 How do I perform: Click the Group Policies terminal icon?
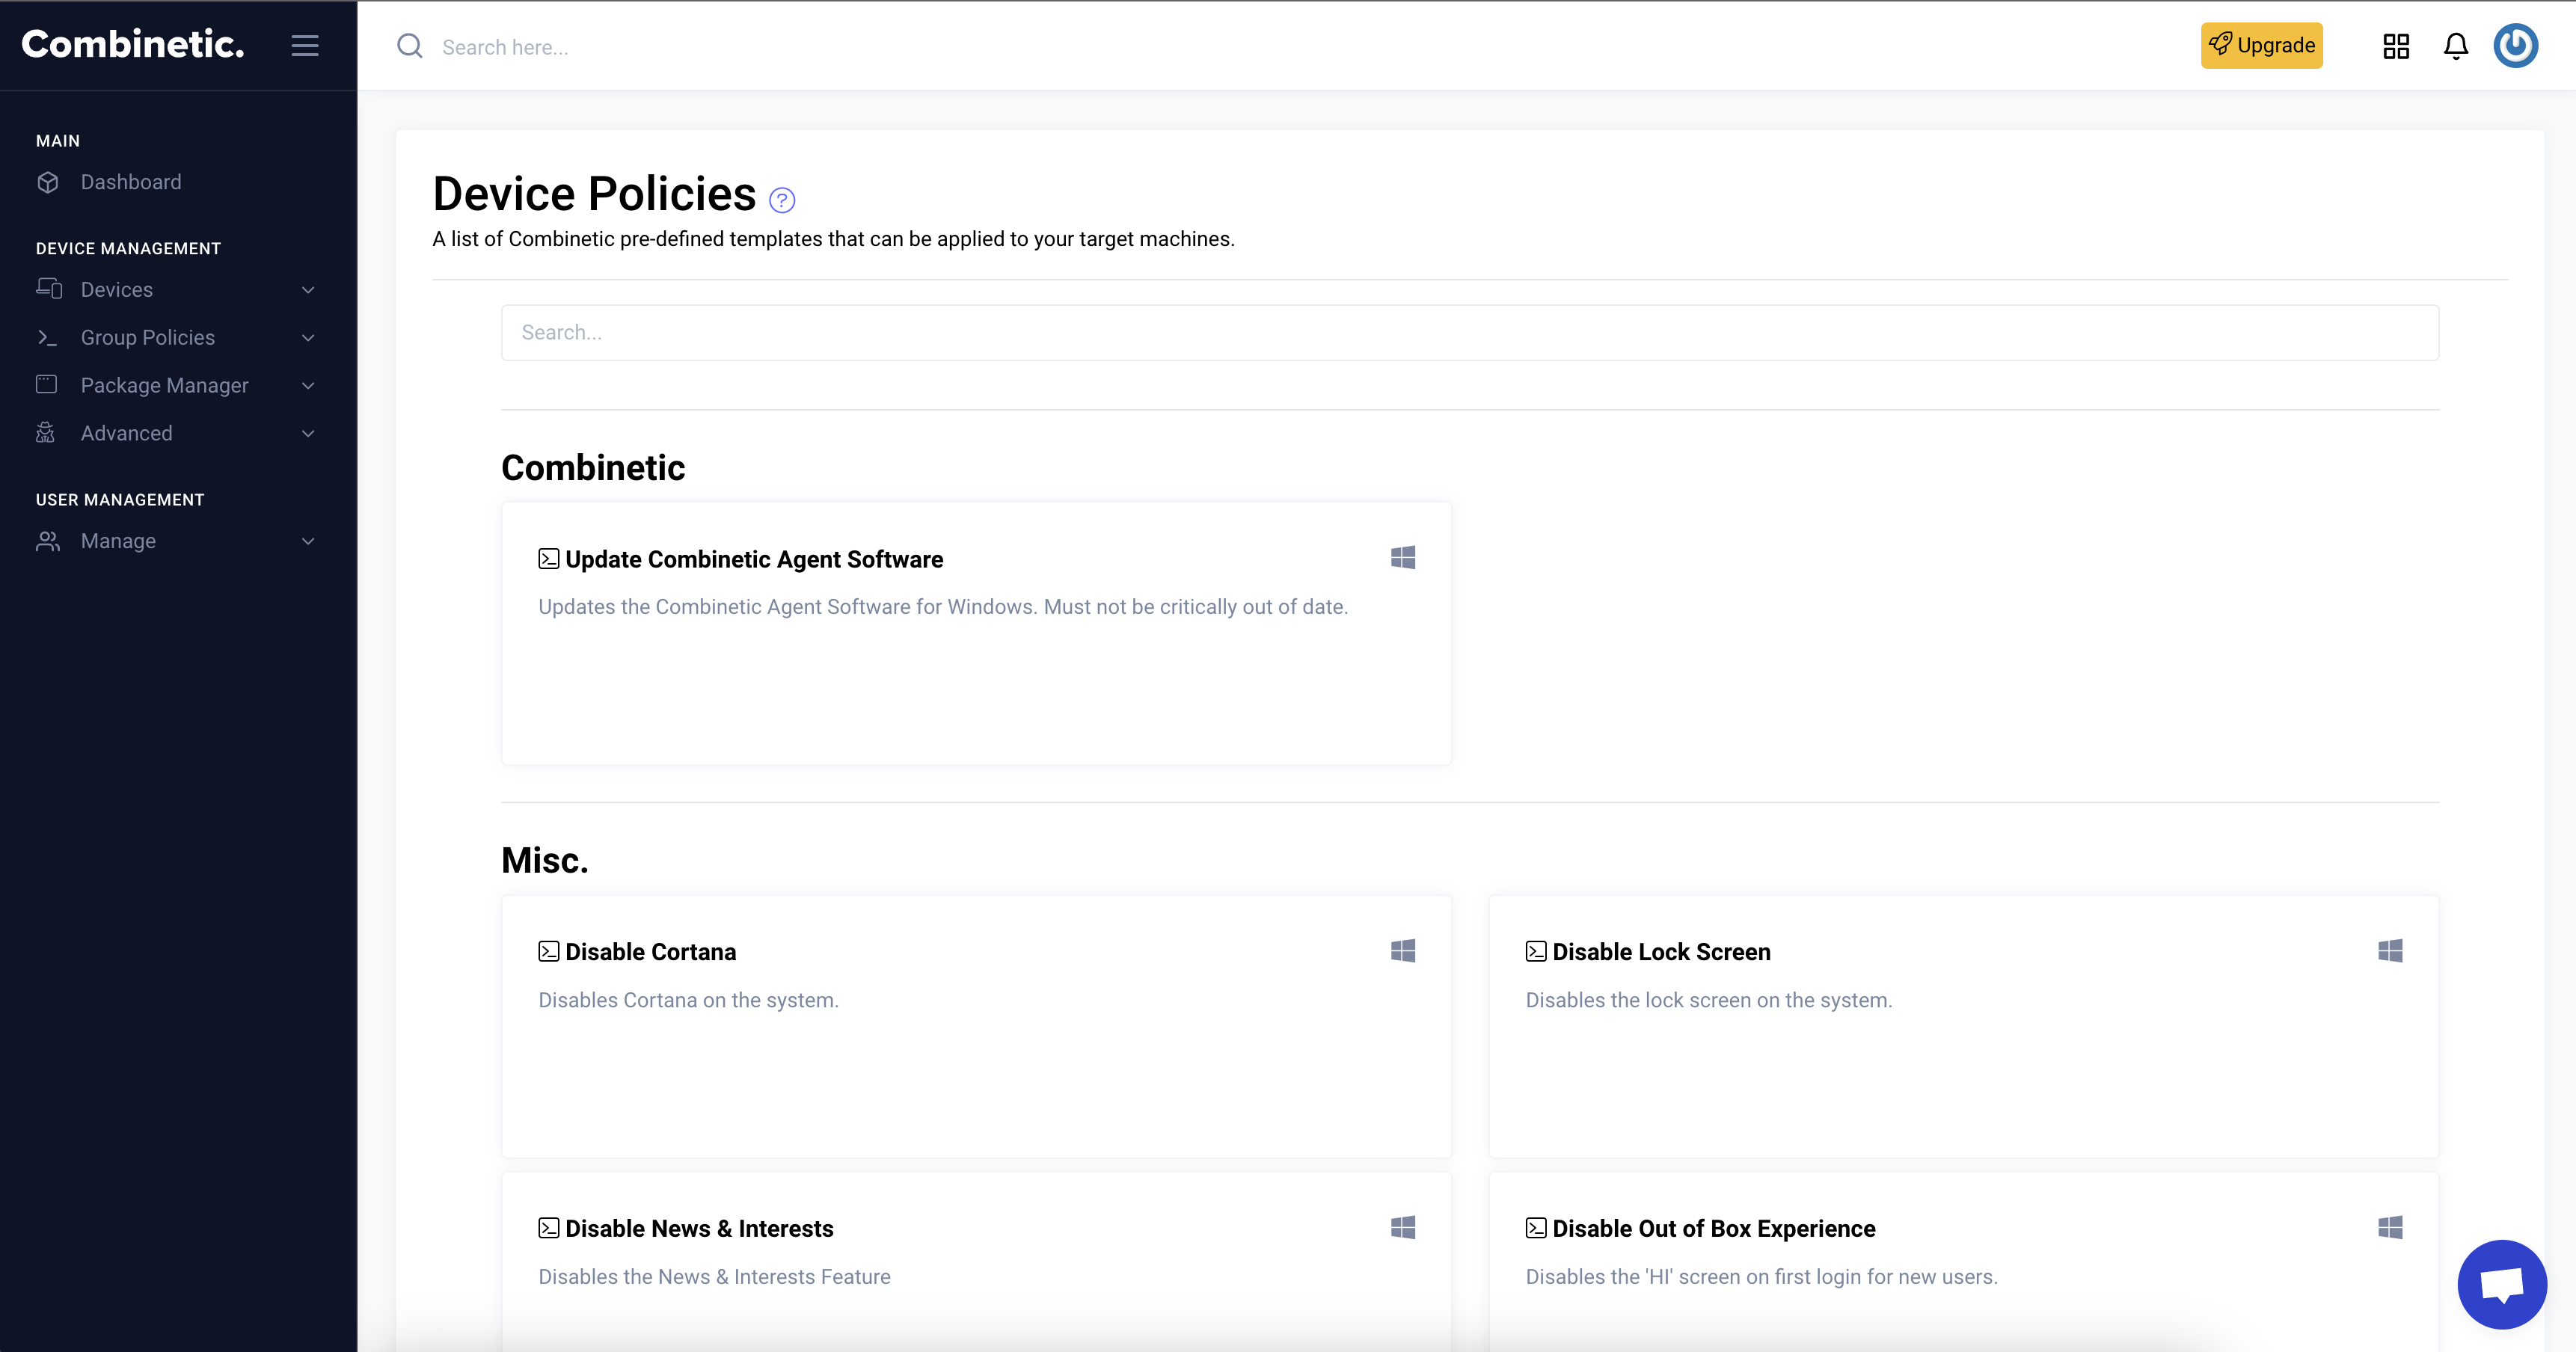pos(47,338)
